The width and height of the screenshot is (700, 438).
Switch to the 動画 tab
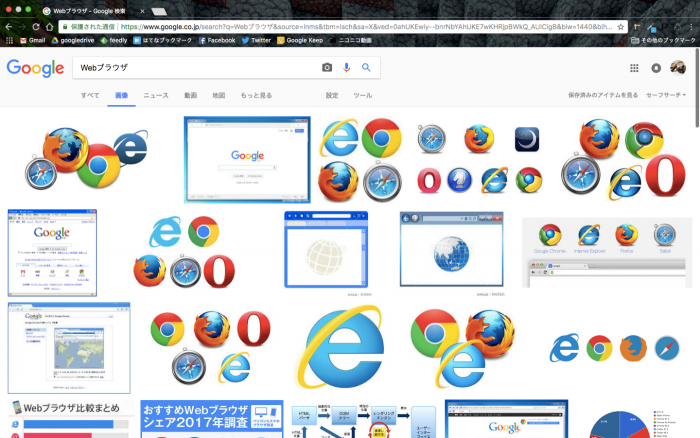pos(190,95)
